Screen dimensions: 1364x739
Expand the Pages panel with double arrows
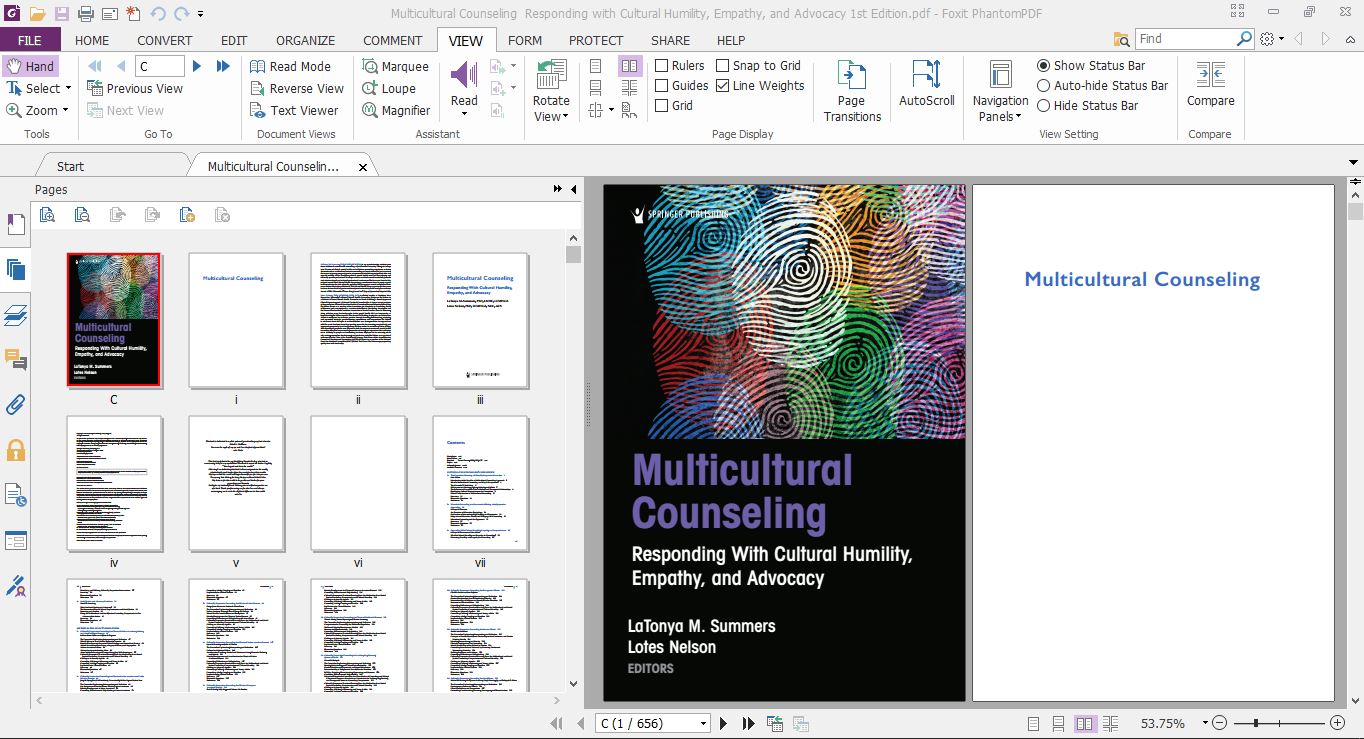coord(558,189)
